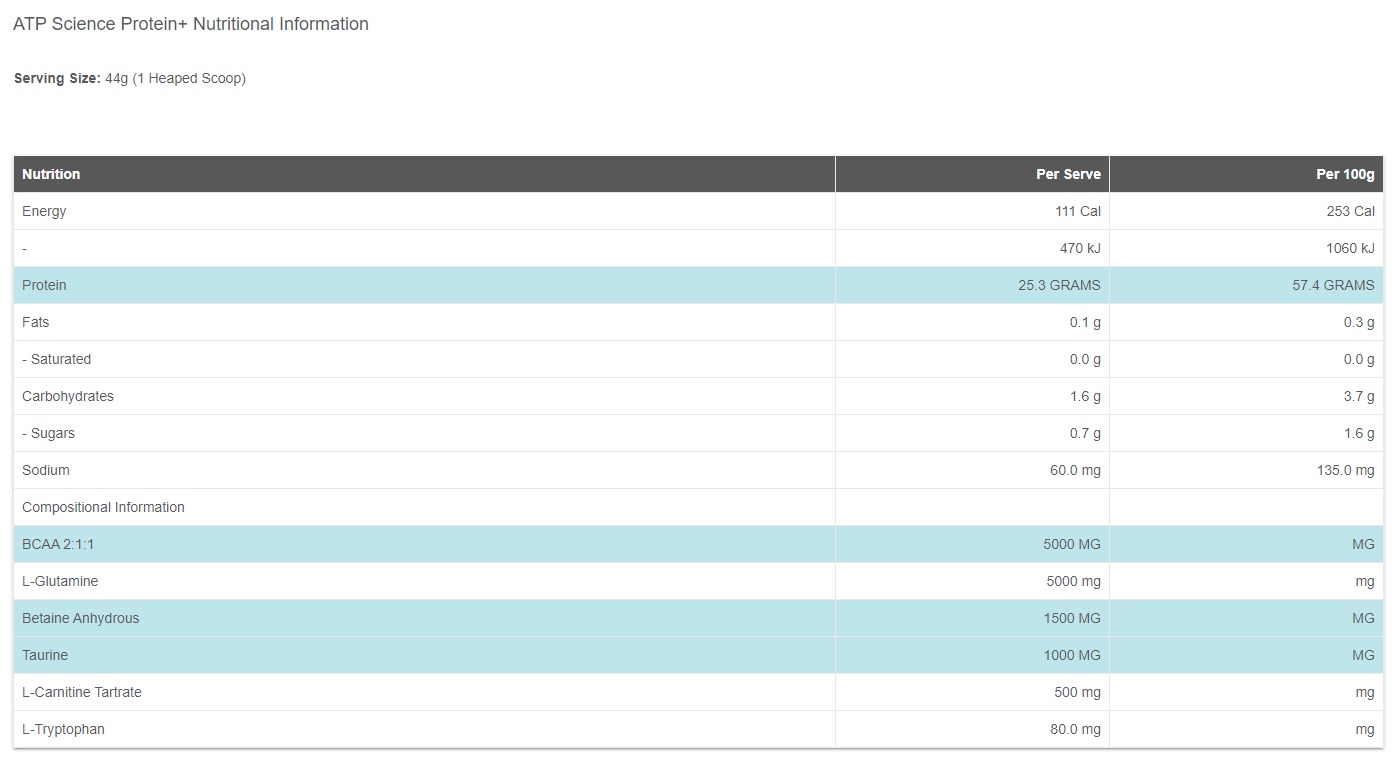Image resolution: width=1395 pixels, height=761 pixels.
Task: Select the 'L-Carnitine Tartrate' row label
Action: tap(82, 692)
